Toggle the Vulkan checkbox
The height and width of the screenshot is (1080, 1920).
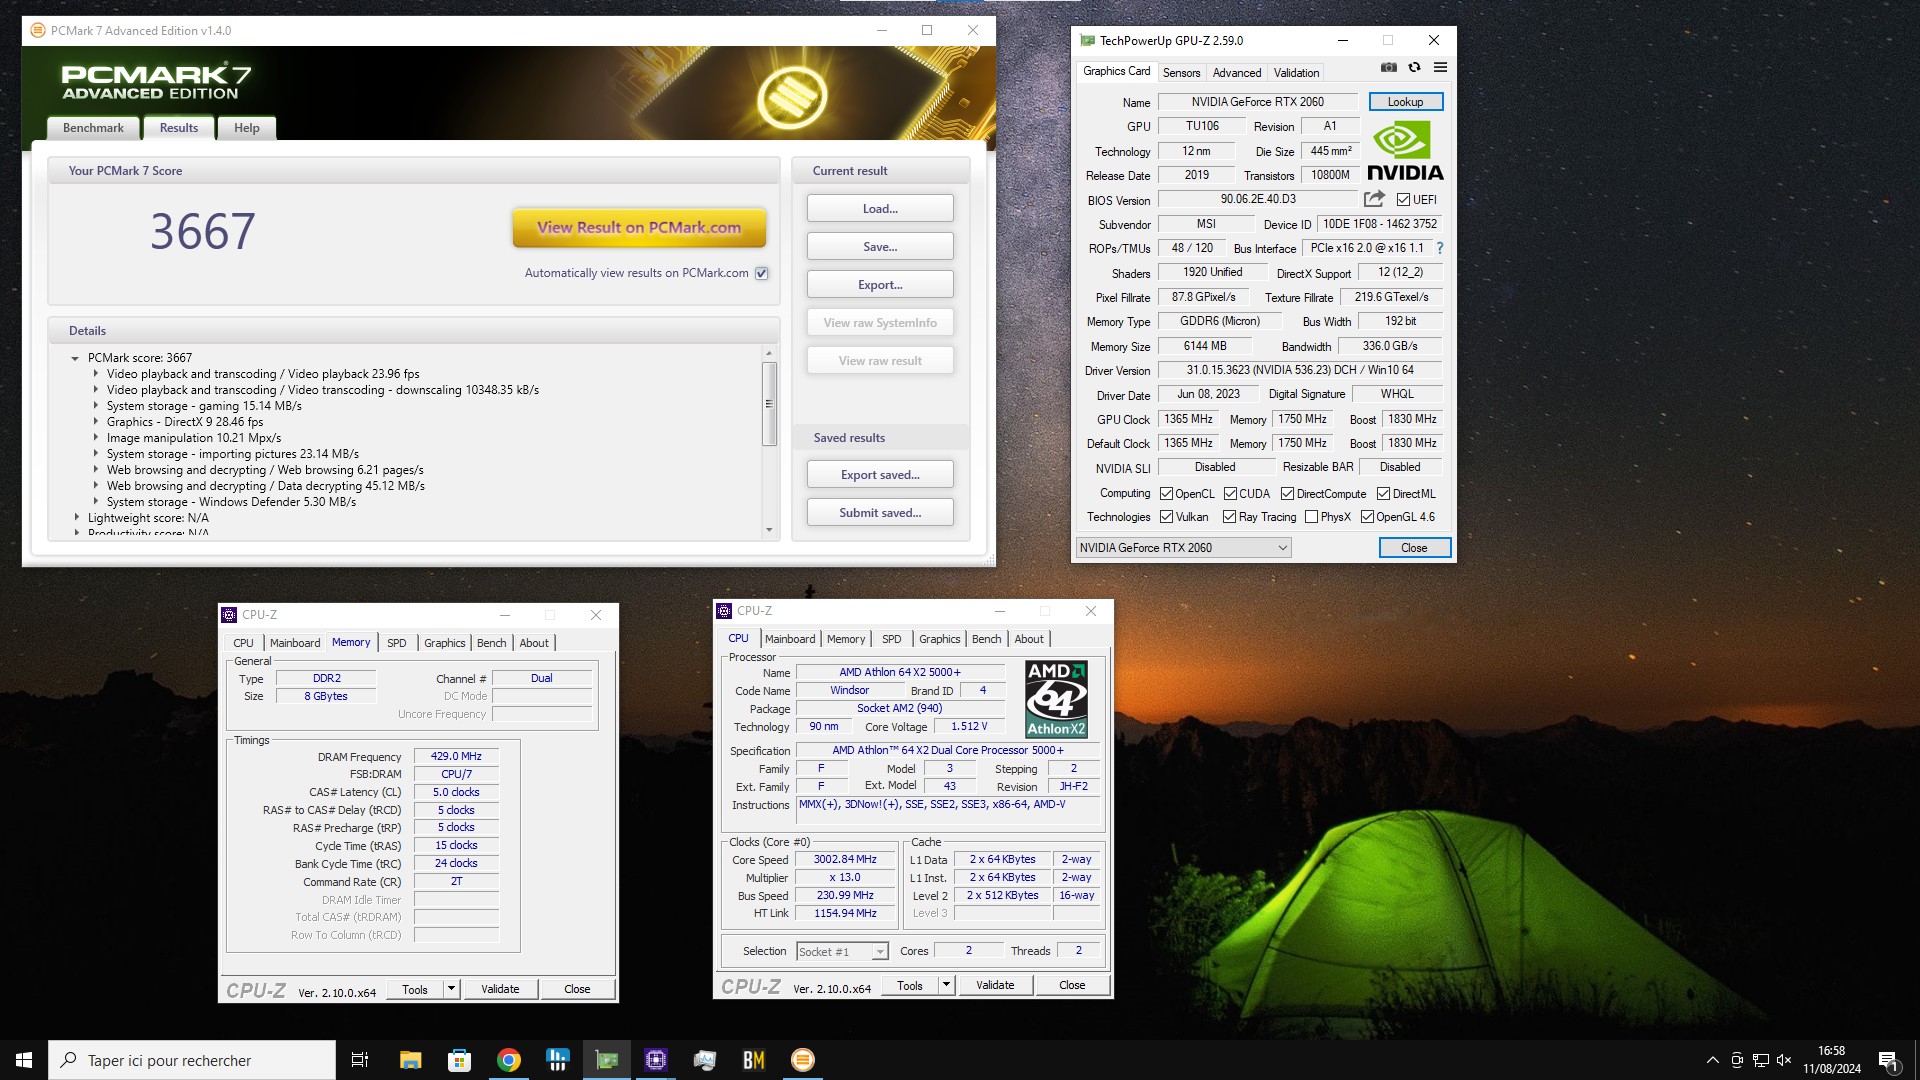click(1166, 517)
